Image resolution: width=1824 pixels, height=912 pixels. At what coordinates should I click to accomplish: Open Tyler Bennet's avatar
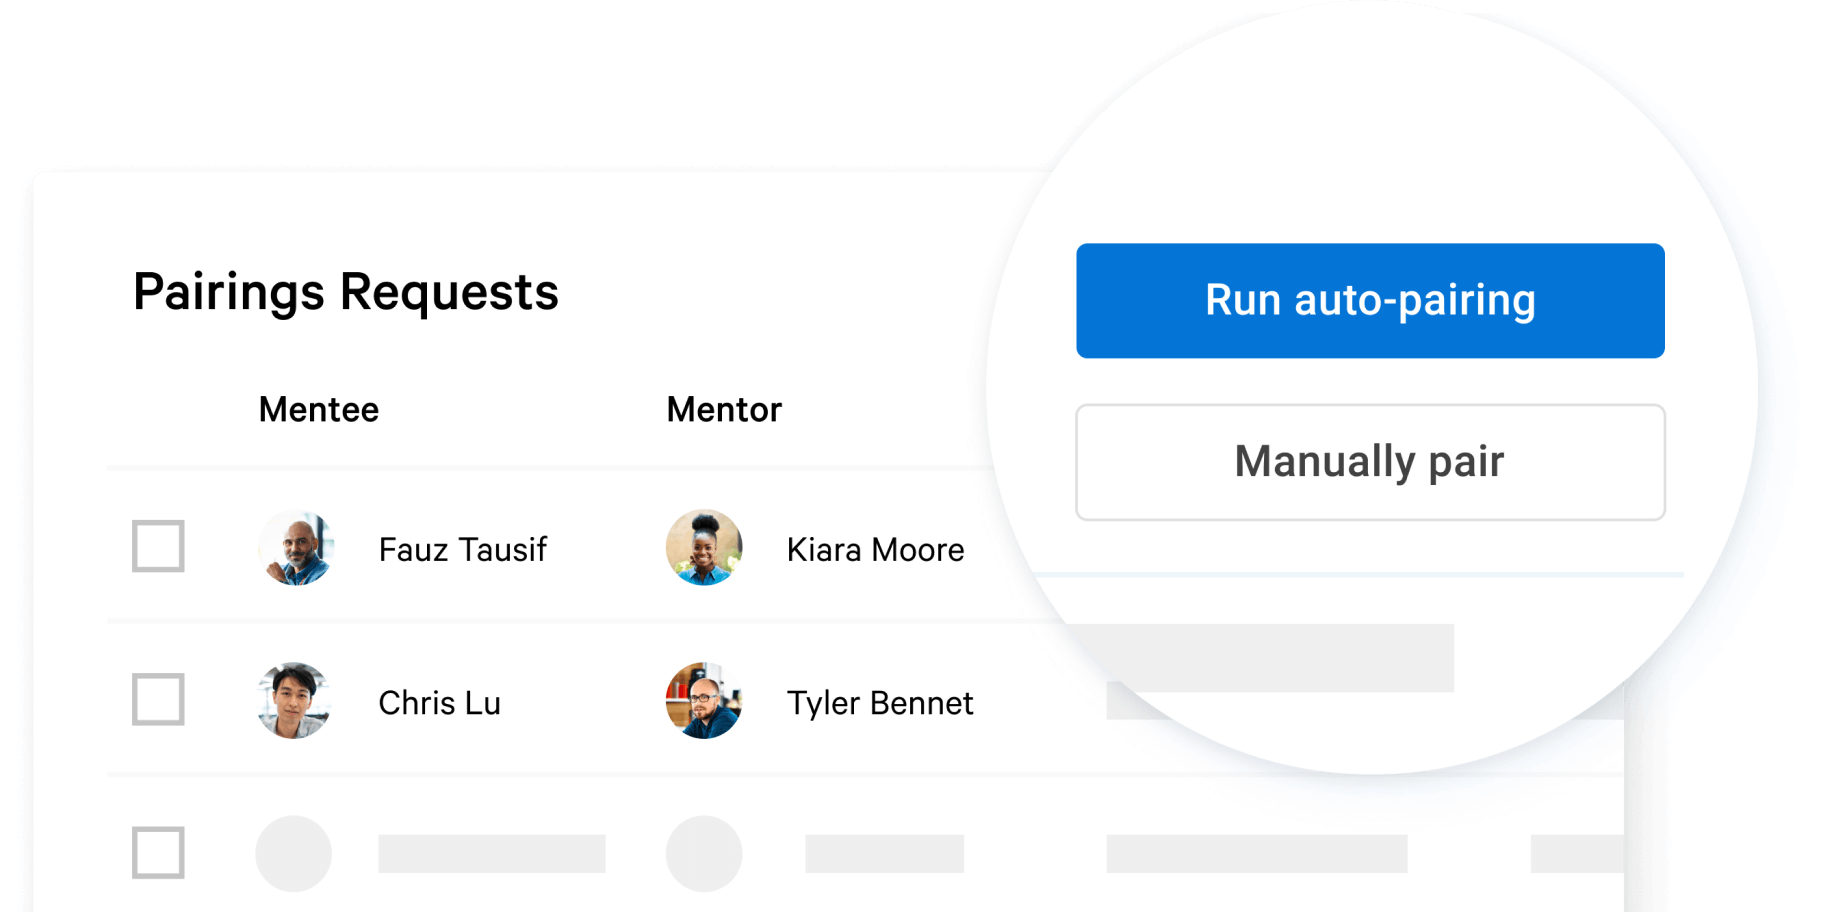pyautogui.click(x=704, y=701)
